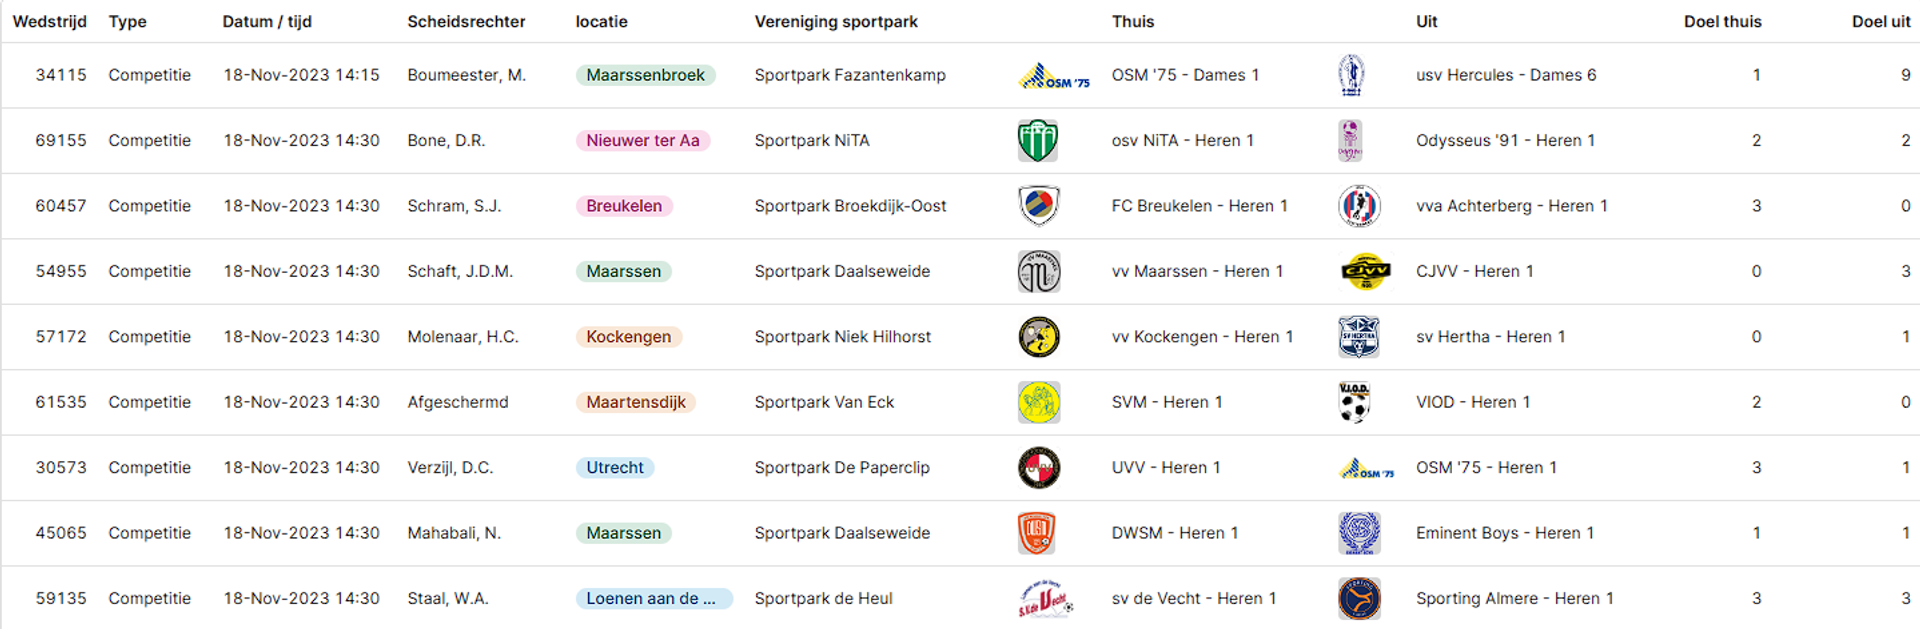Sort by the Scheidsrechter column header
The width and height of the screenshot is (1920, 629).
tap(466, 21)
